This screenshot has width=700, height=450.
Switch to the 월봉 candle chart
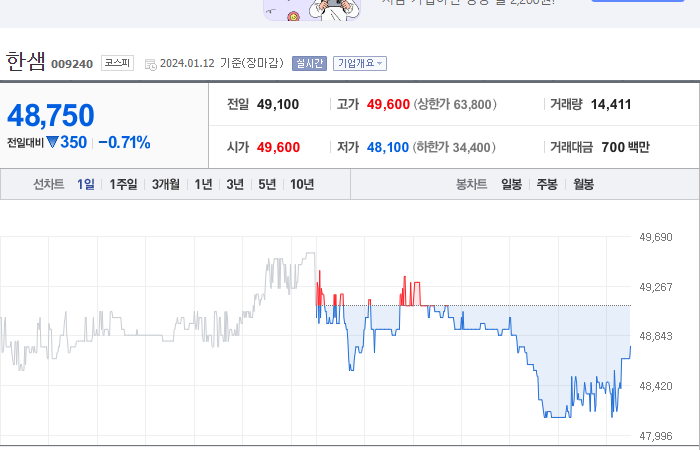click(583, 184)
